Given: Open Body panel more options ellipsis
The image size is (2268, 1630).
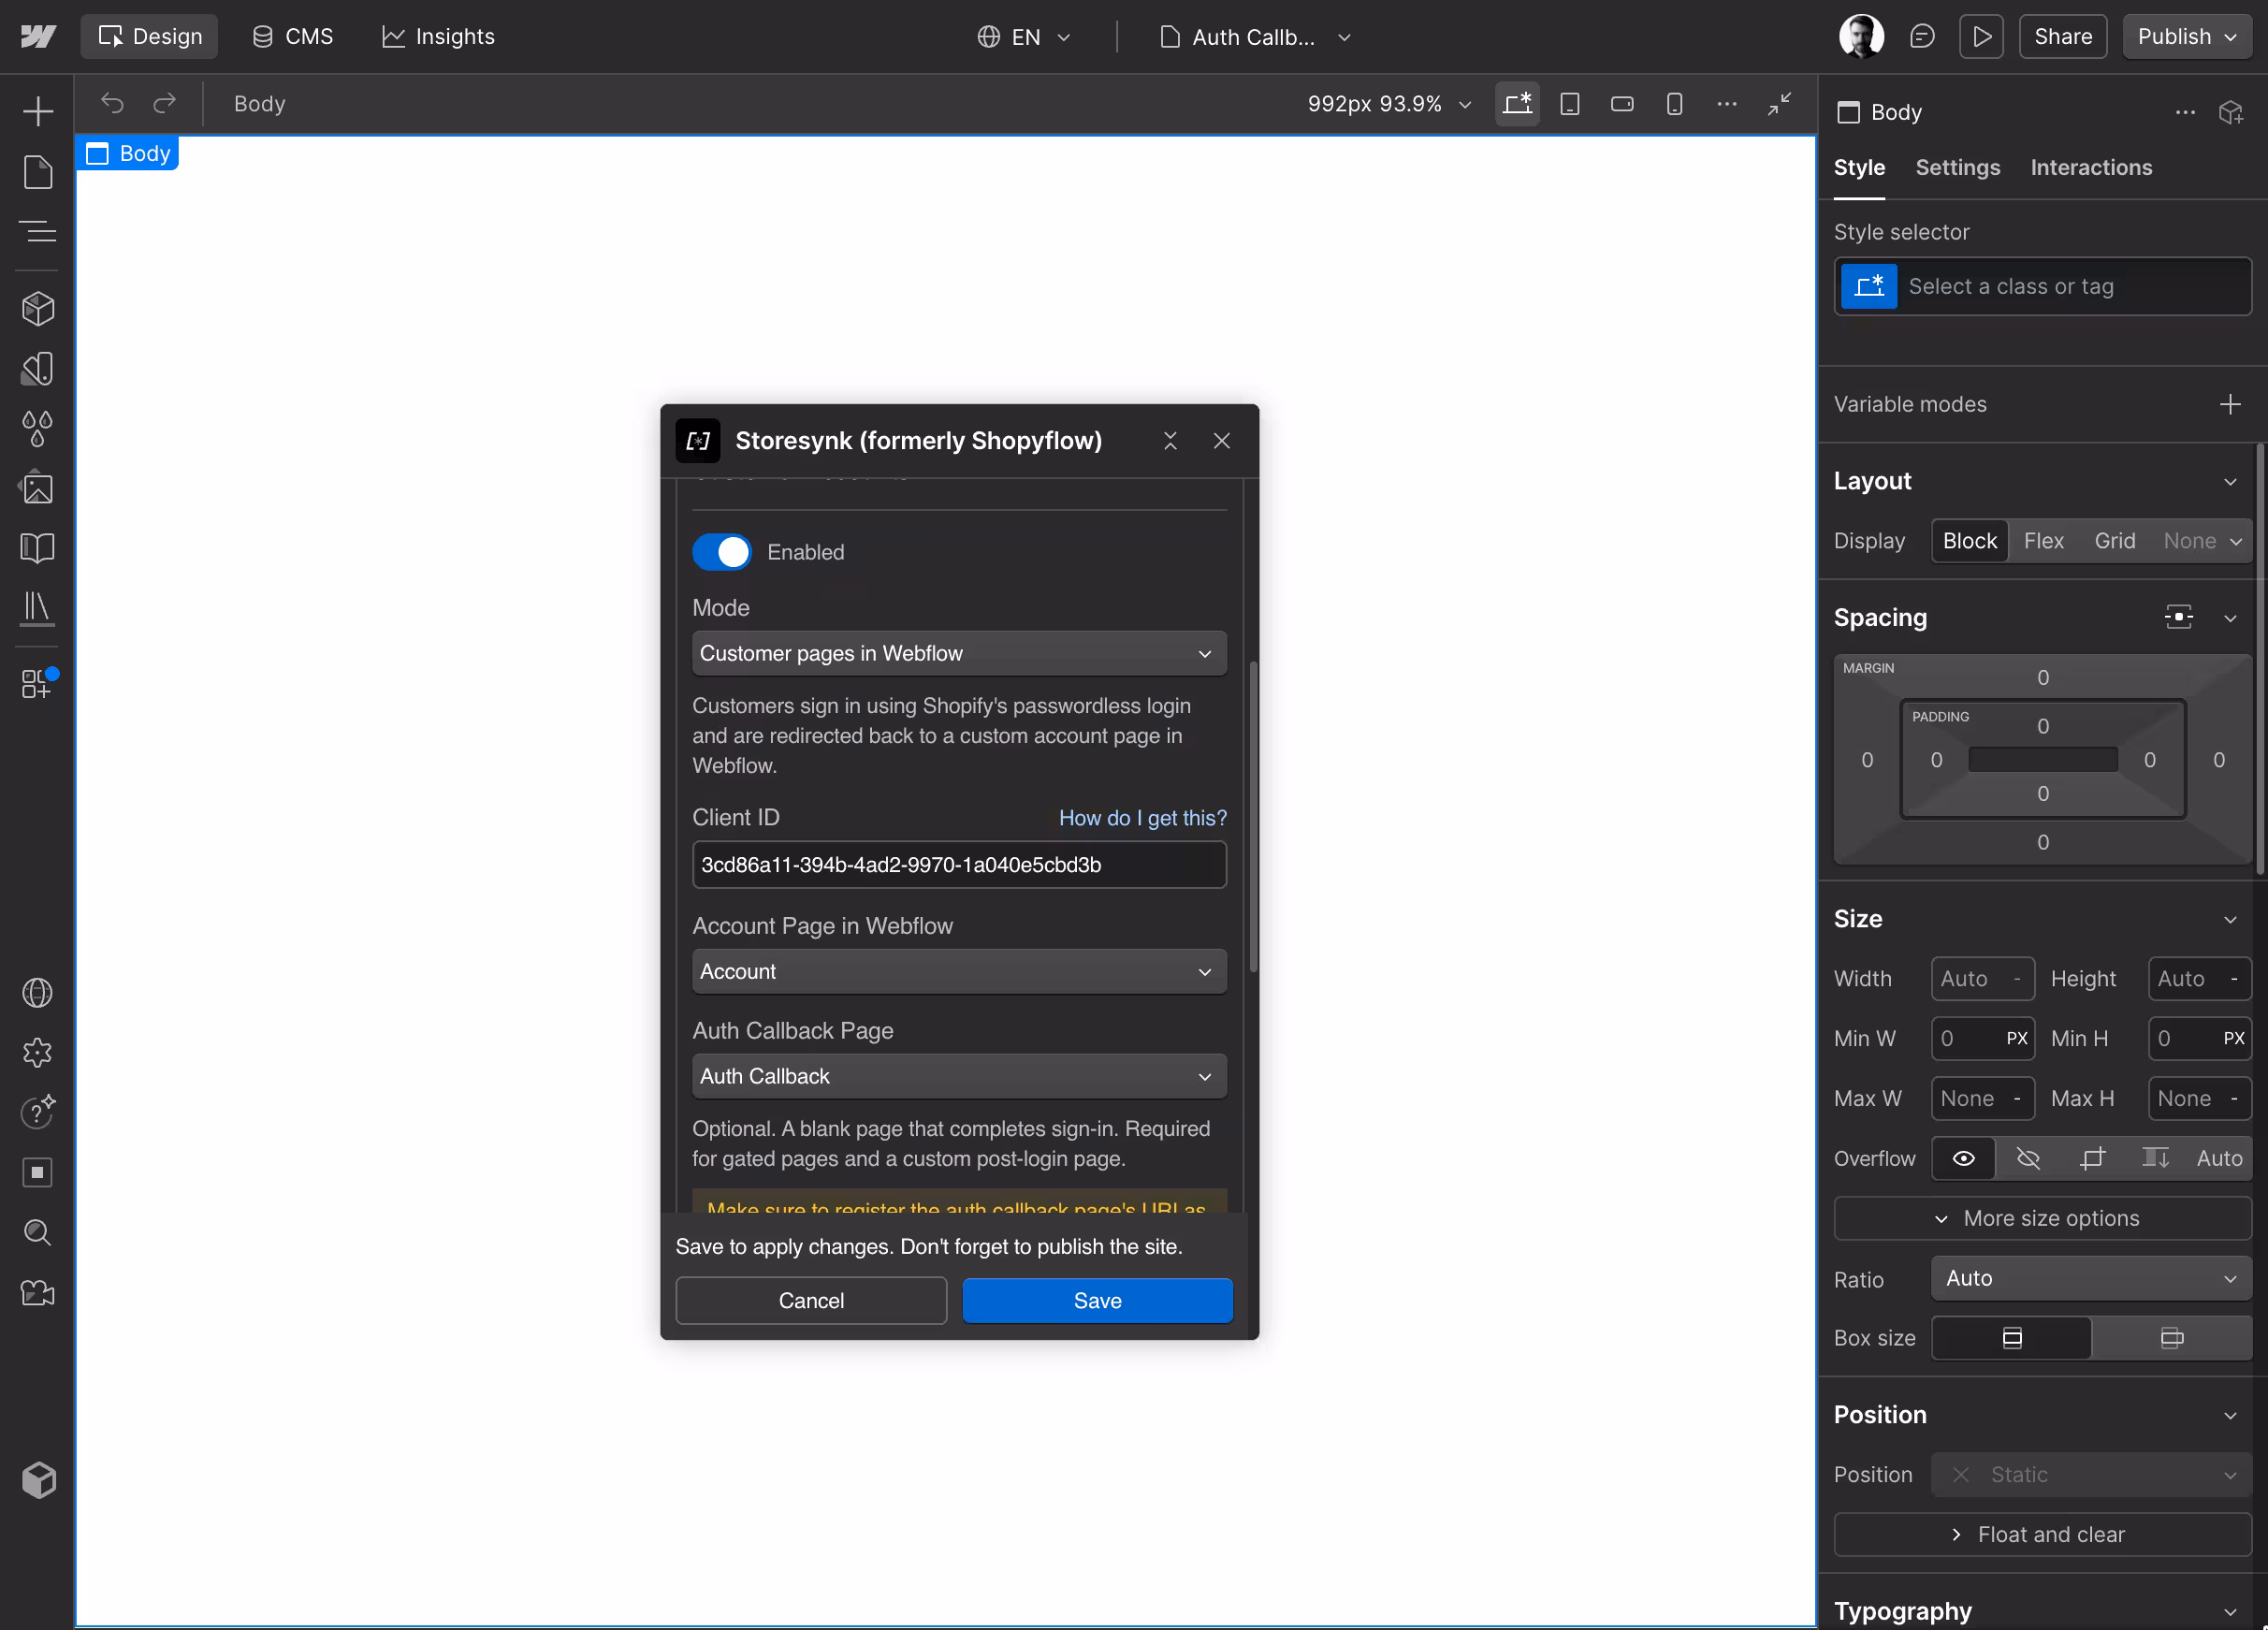Looking at the screenshot, I should click(x=2186, y=112).
